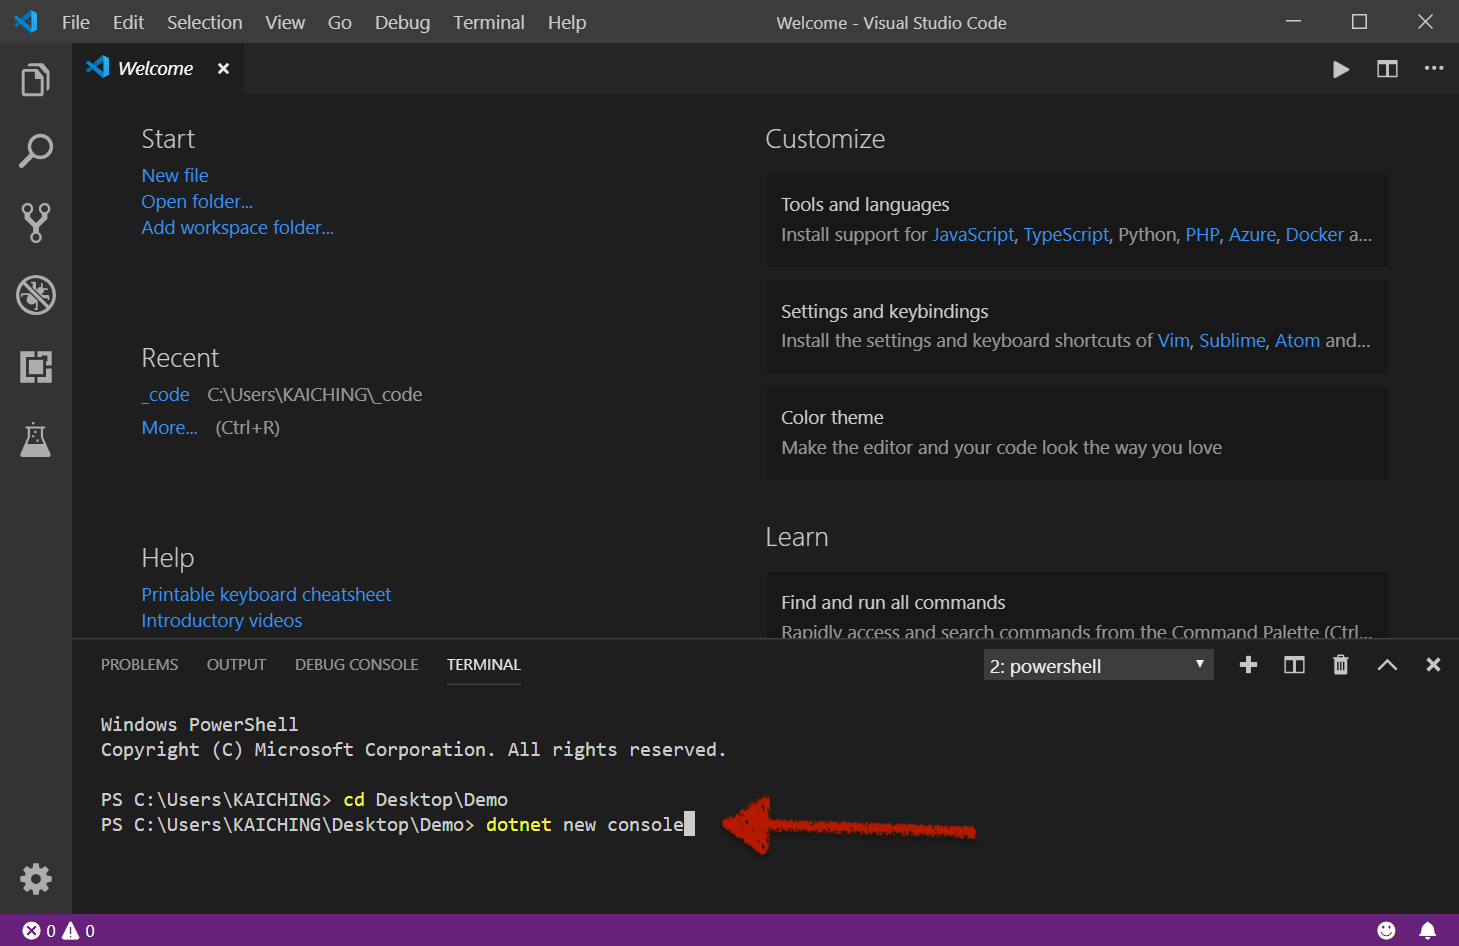
Task: Maximize the panel with the up chevron
Action: tap(1387, 665)
